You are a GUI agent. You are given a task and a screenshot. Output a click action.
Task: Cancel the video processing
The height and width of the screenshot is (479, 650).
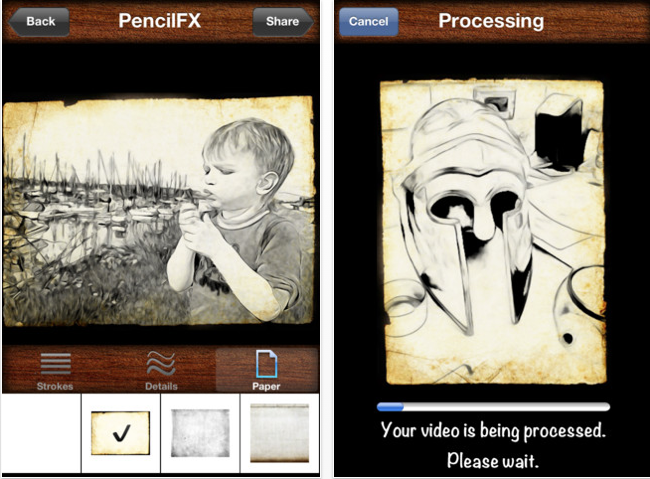(x=369, y=22)
